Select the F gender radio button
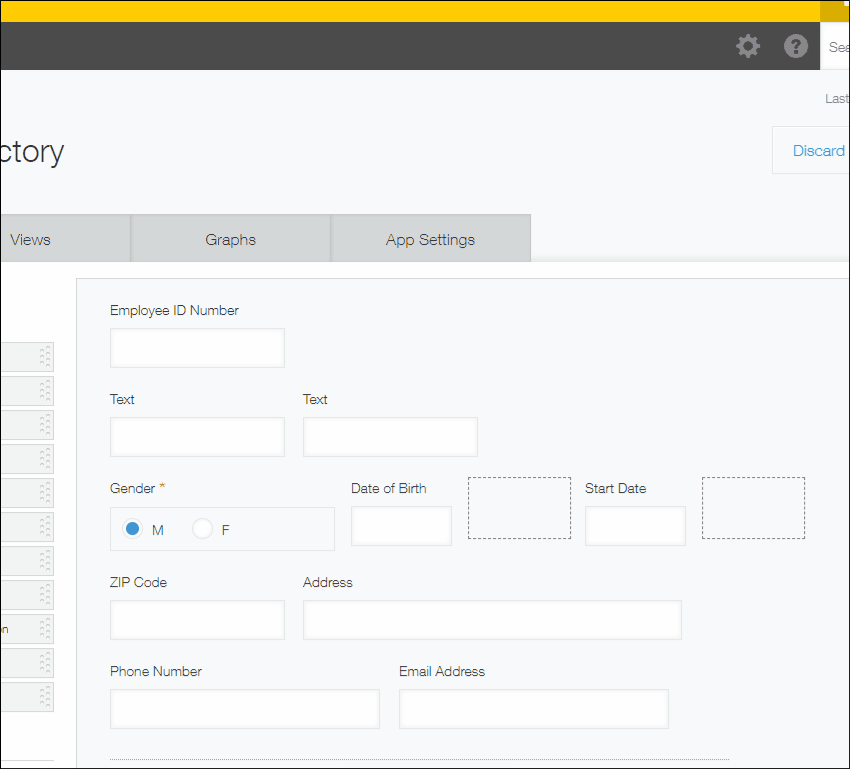 [203, 529]
